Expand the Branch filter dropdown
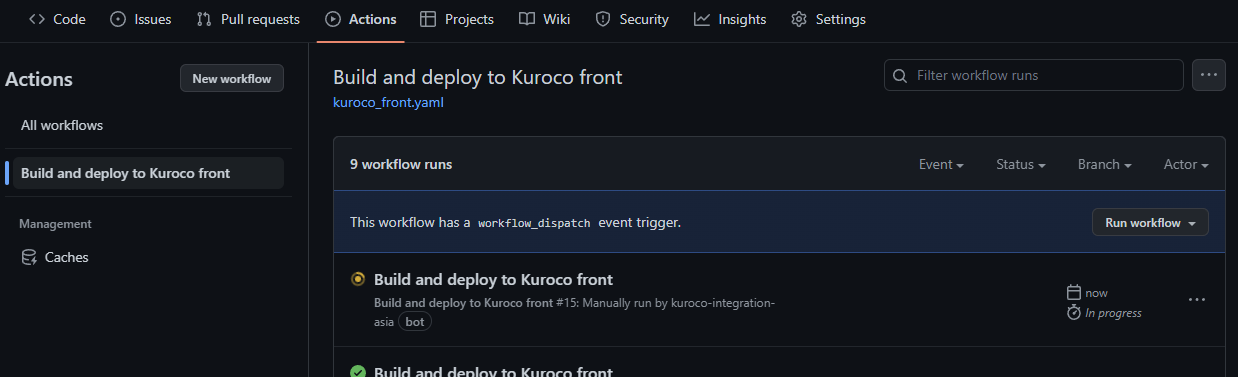Screen dimensions: 1238x377 coord(1105,165)
